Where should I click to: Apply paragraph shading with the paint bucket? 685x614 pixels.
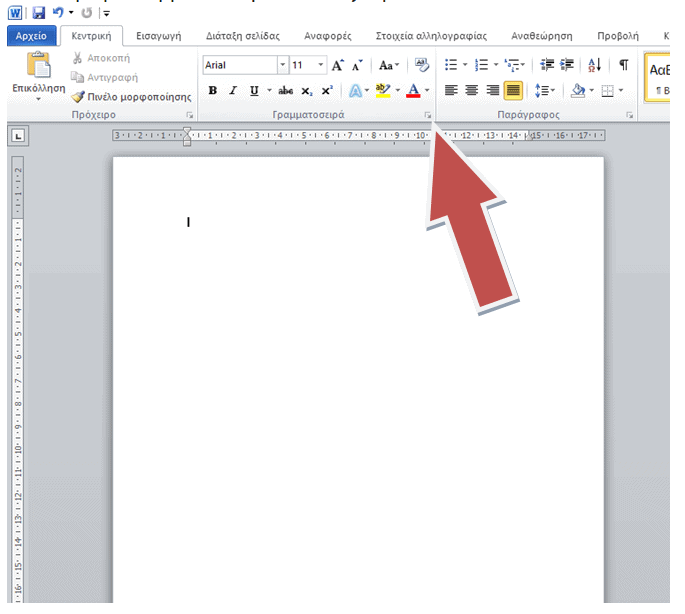pos(578,90)
